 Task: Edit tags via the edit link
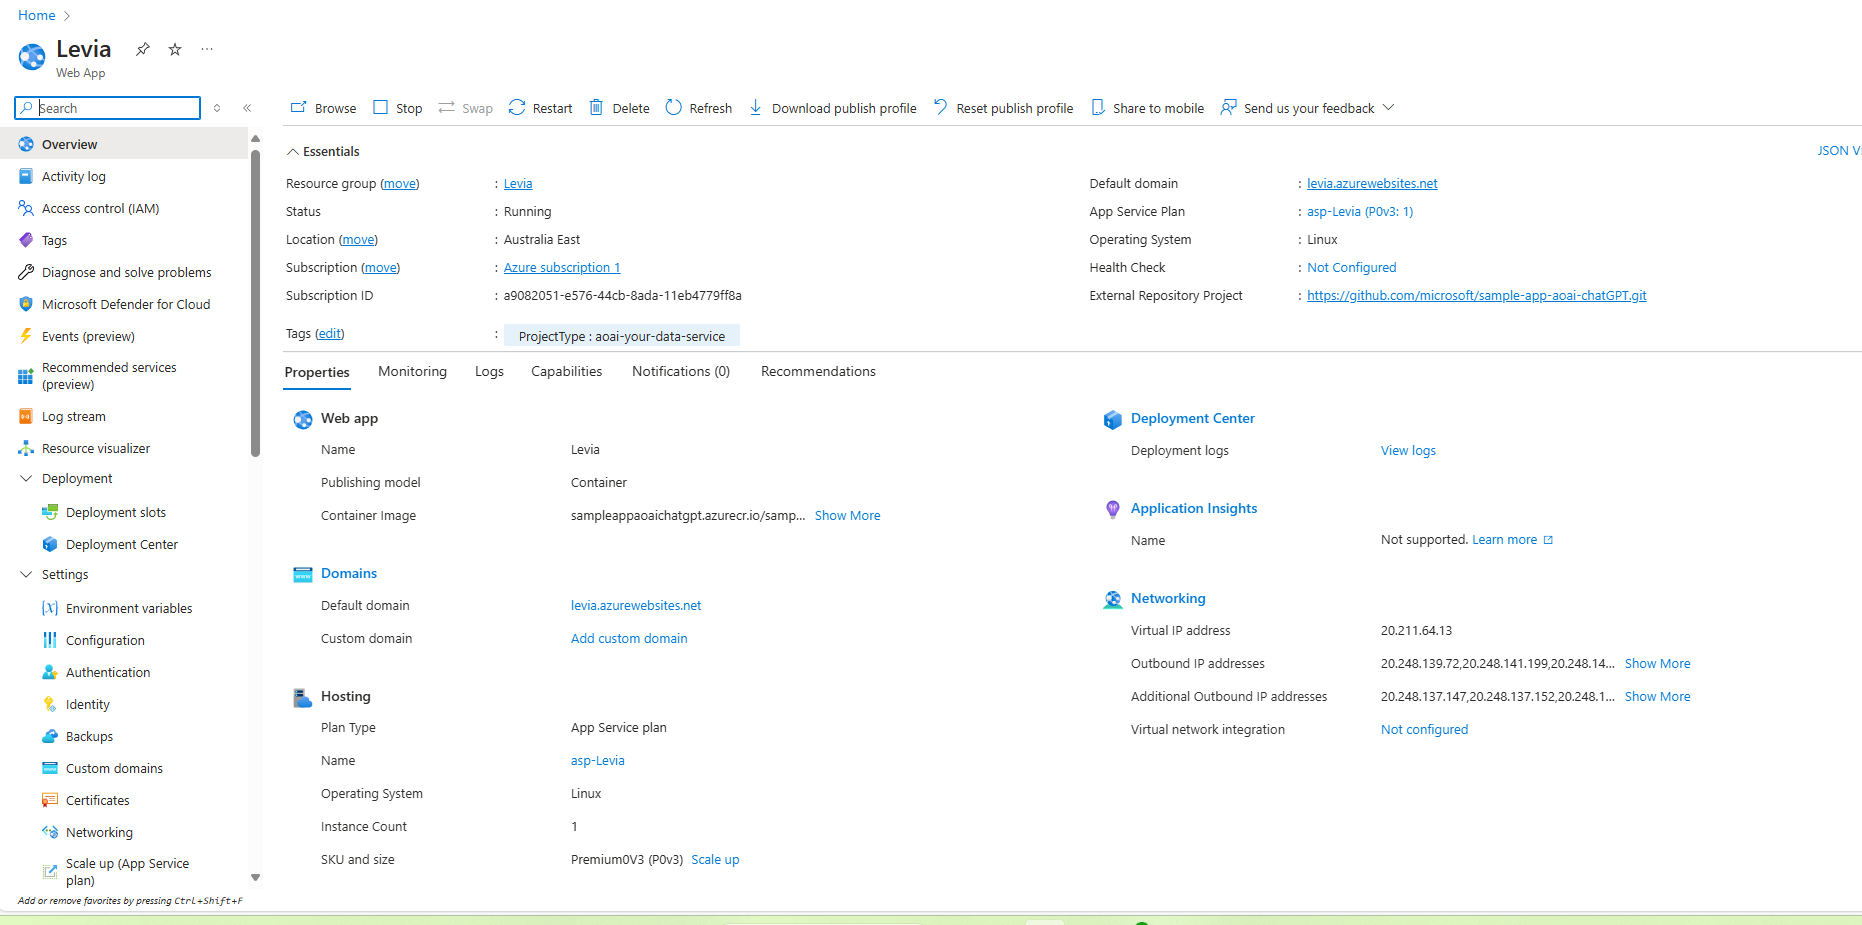point(329,334)
